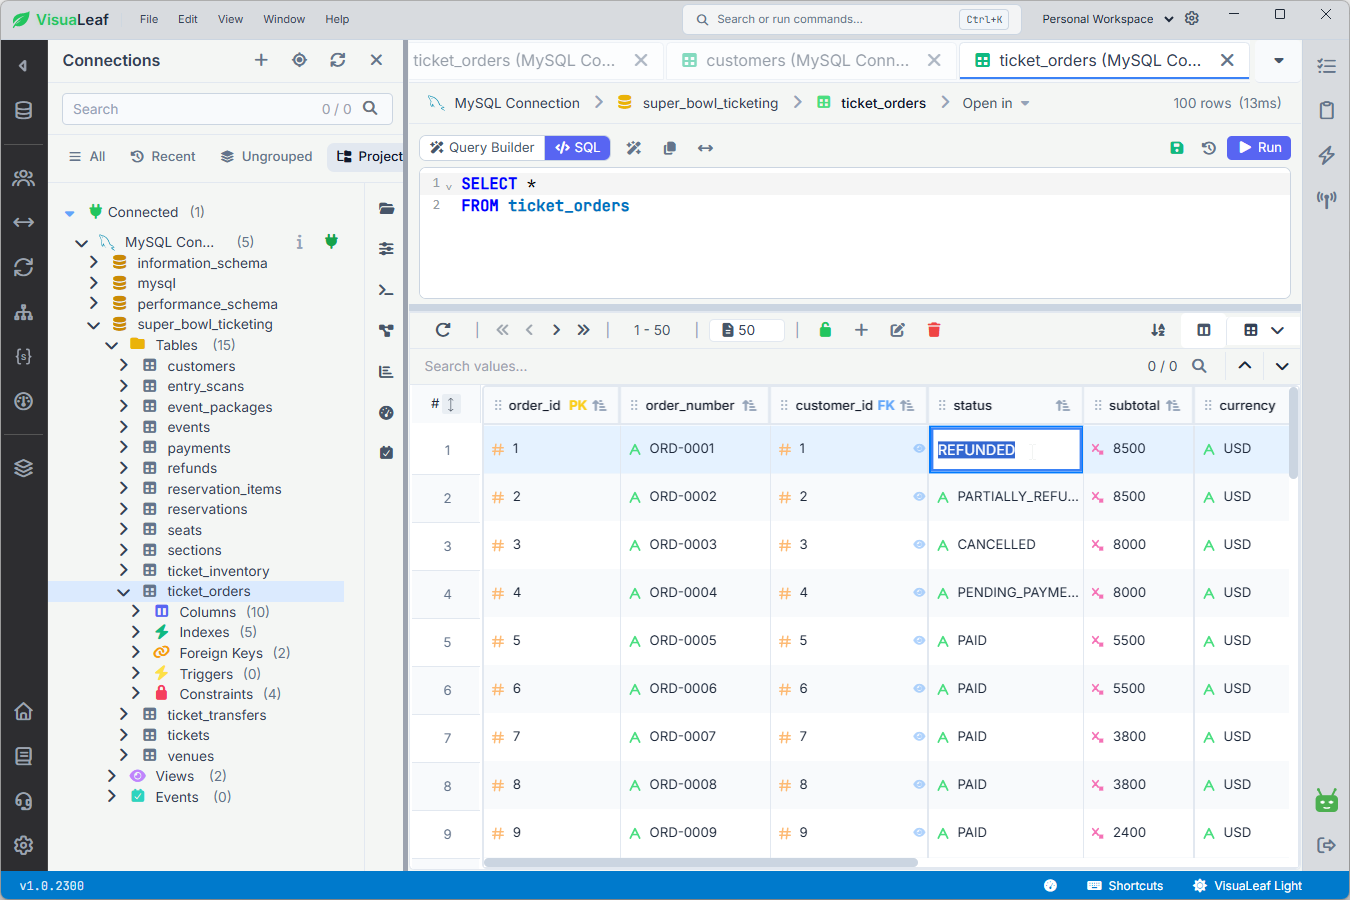Sort by the subtotal column

(x=1173, y=406)
